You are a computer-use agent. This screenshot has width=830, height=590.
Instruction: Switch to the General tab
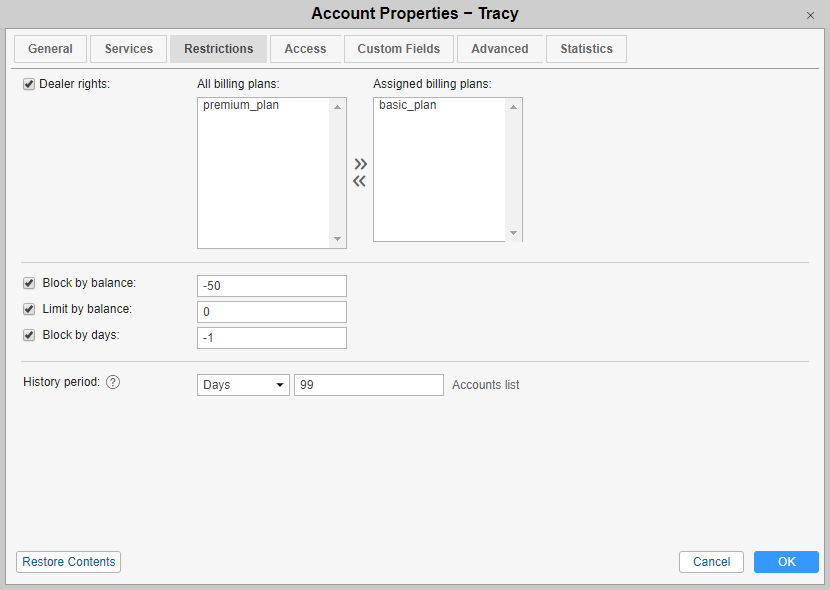tap(50, 49)
